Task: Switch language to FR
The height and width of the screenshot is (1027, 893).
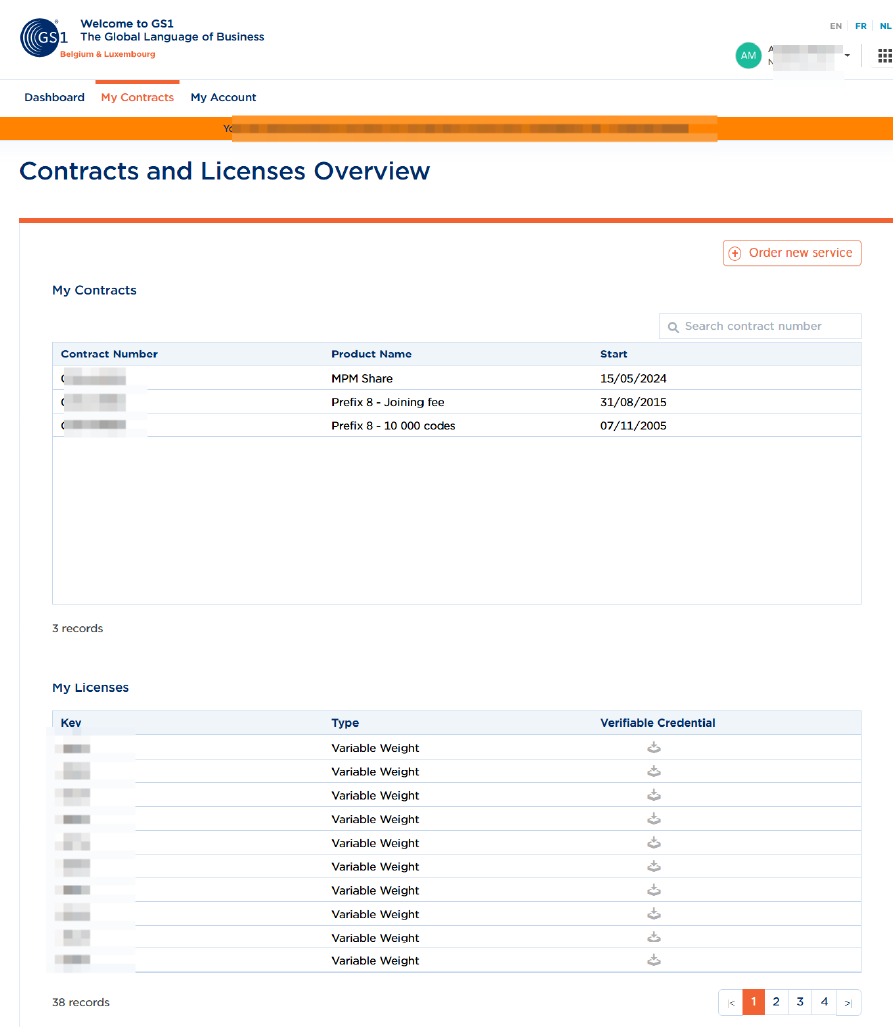Action: pyautogui.click(x=861, y=26)
